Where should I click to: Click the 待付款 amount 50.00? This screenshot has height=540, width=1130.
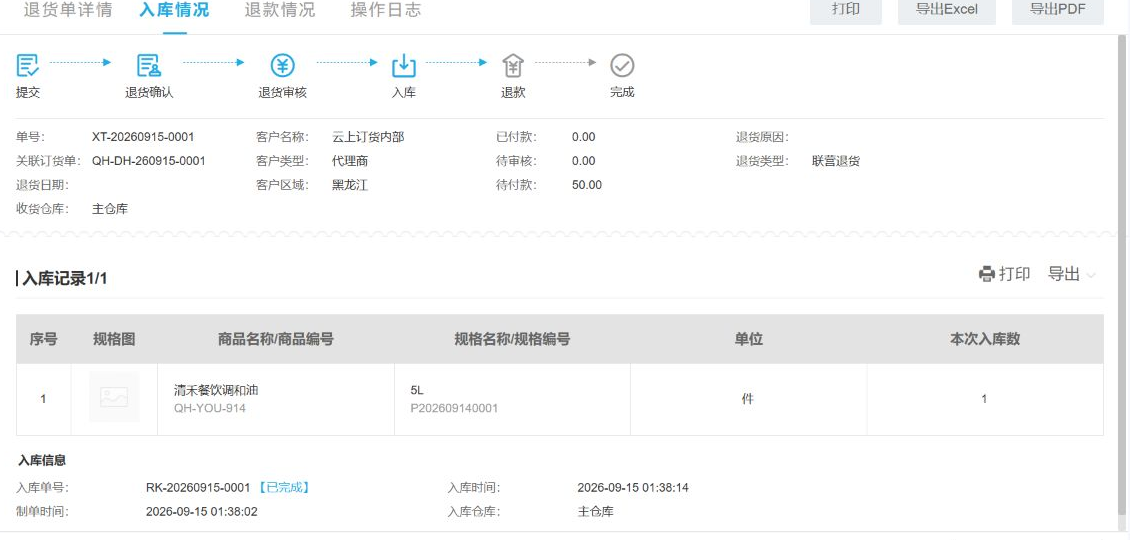point(587,185)
